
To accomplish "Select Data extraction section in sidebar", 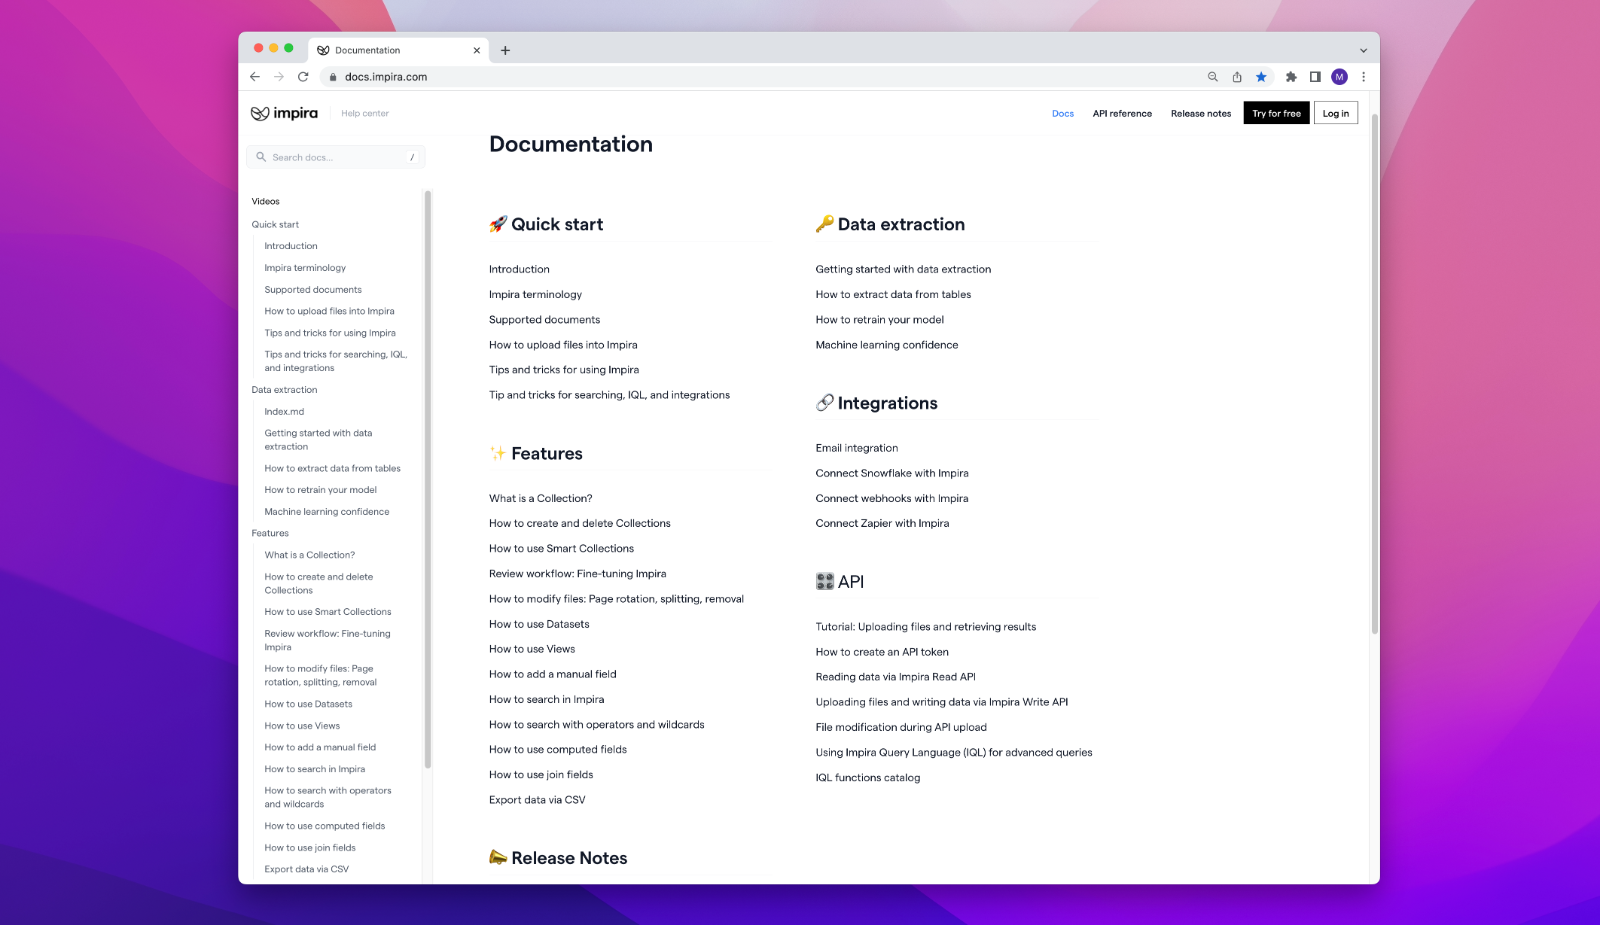I will coord(284,390).
